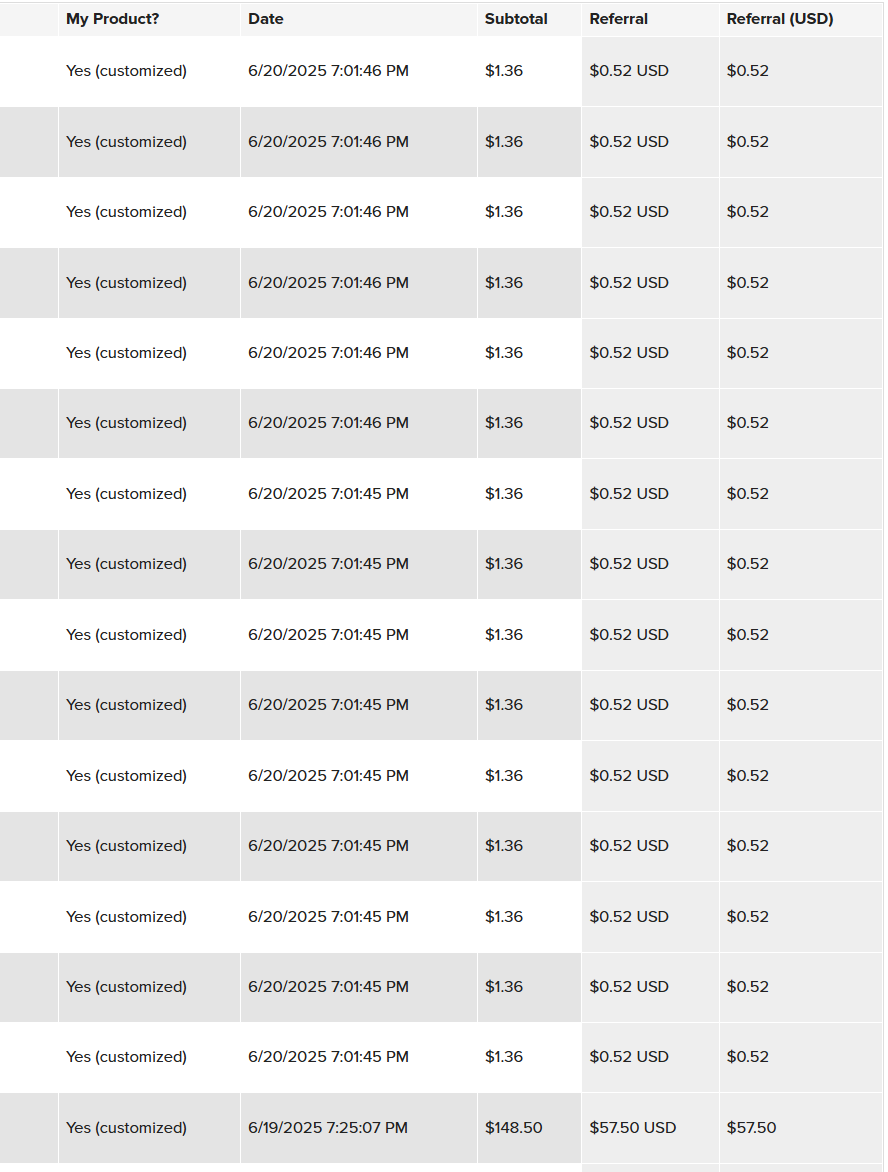Sort by the Date column header

(x=265, y=19)
